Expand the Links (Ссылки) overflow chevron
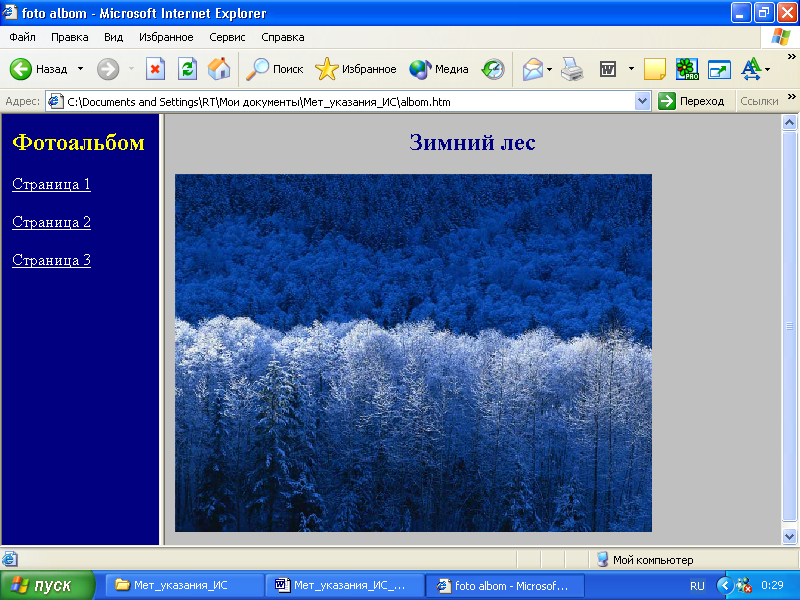 coord(791,96)
